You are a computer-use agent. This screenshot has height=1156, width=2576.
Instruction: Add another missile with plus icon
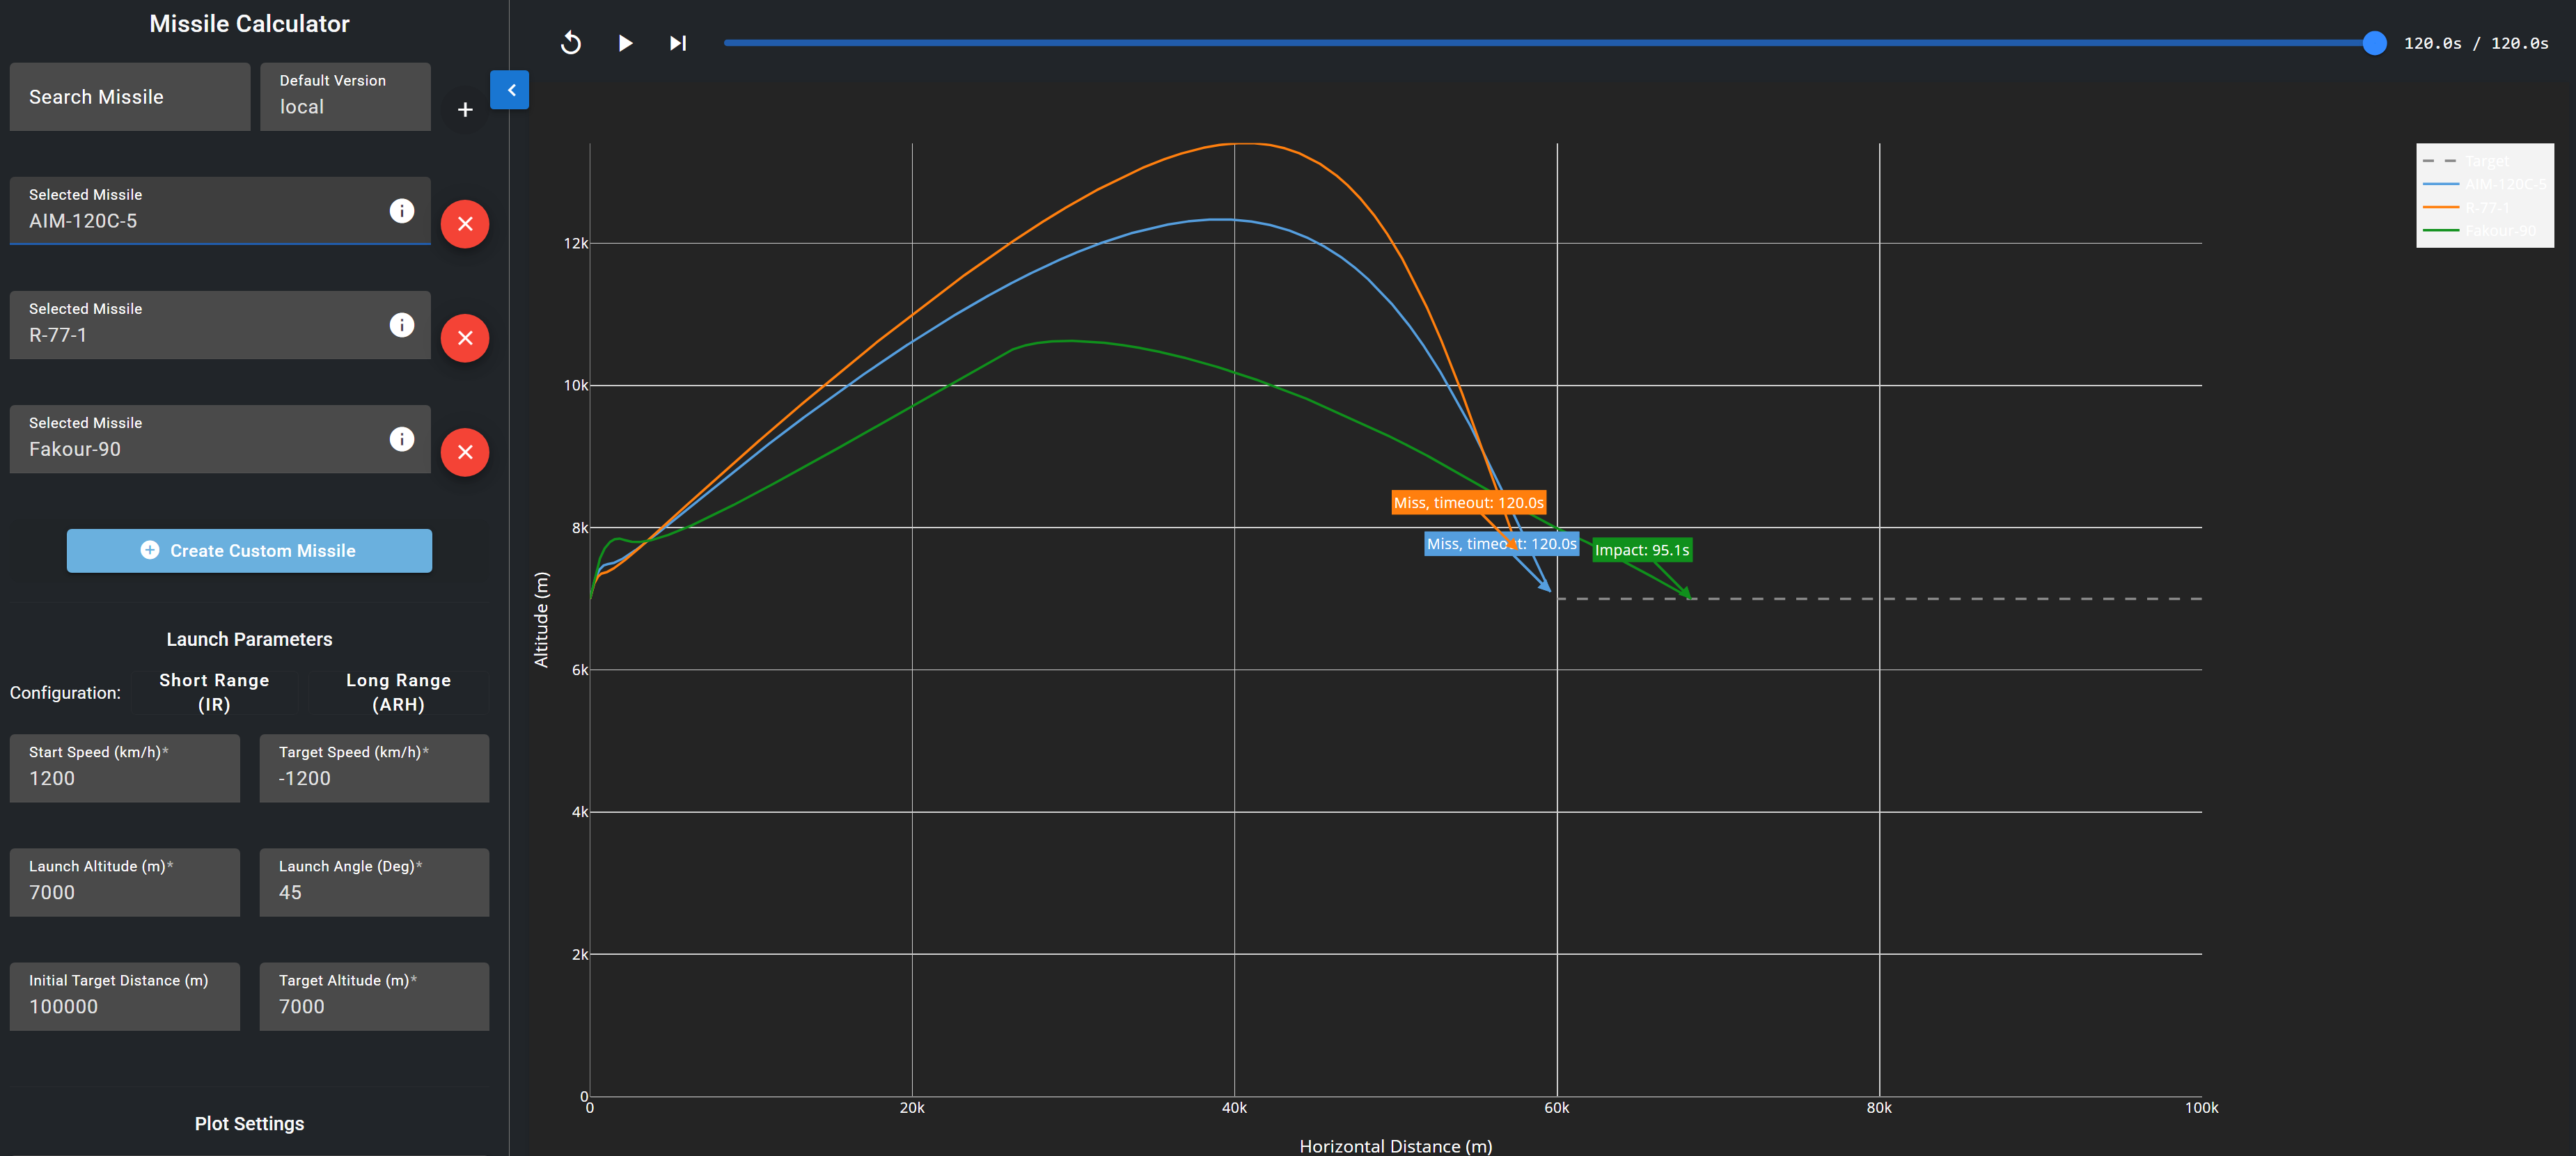(x=465, y=109)
